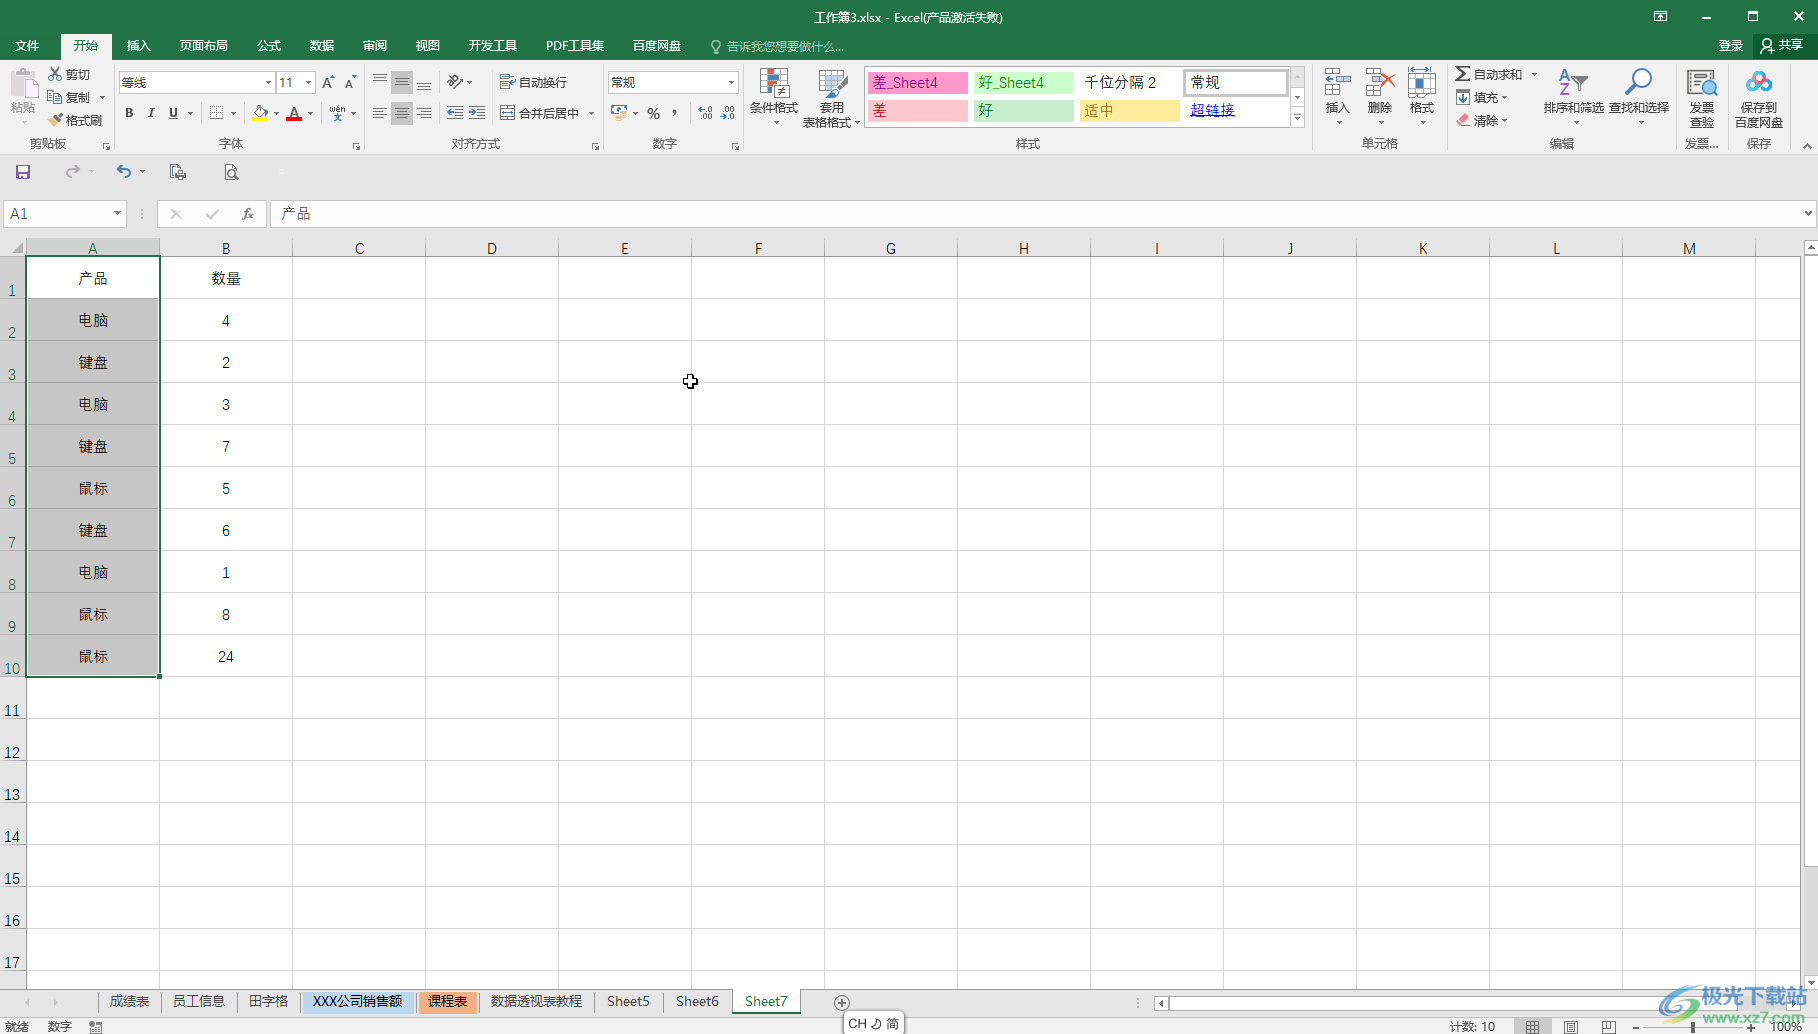
Task: Click the 登录 sign-in button
Action: click(x=1730, y=45)
